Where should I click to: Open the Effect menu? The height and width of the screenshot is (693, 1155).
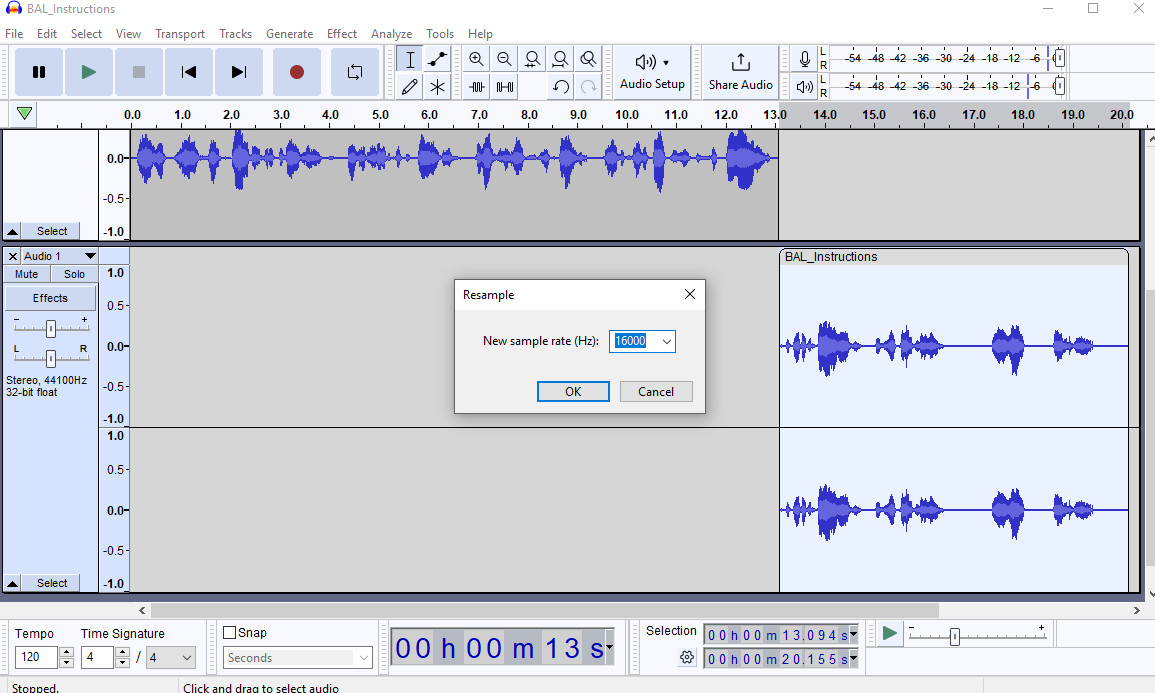coord(341,33)
